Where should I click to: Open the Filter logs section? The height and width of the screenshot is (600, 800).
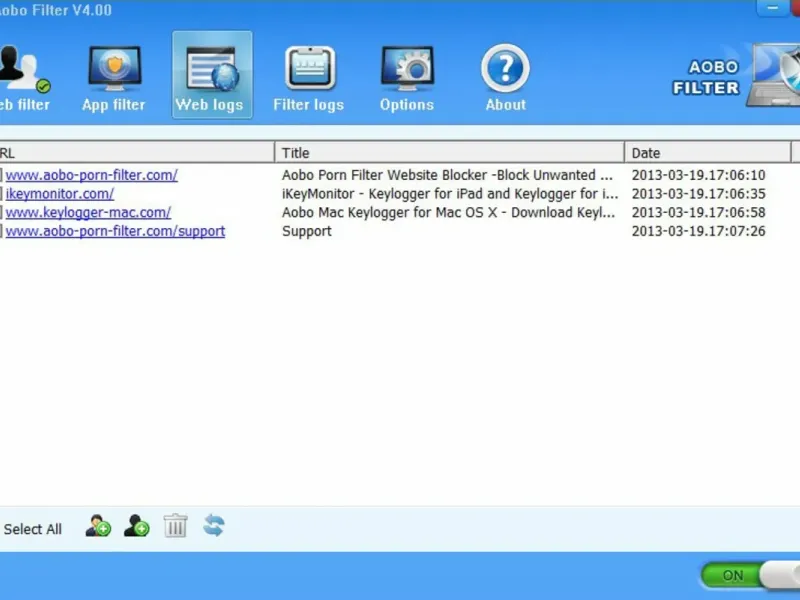point(309,77)
